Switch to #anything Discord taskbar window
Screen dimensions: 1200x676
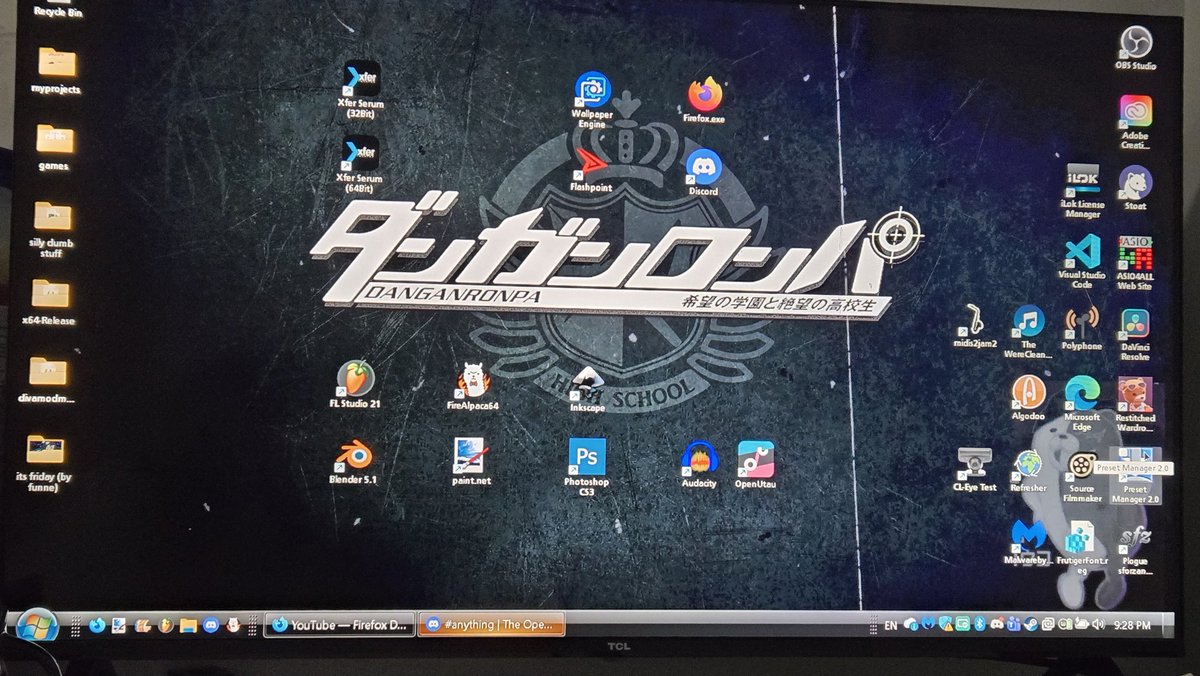pyautogui.click(x=491, y=625)
